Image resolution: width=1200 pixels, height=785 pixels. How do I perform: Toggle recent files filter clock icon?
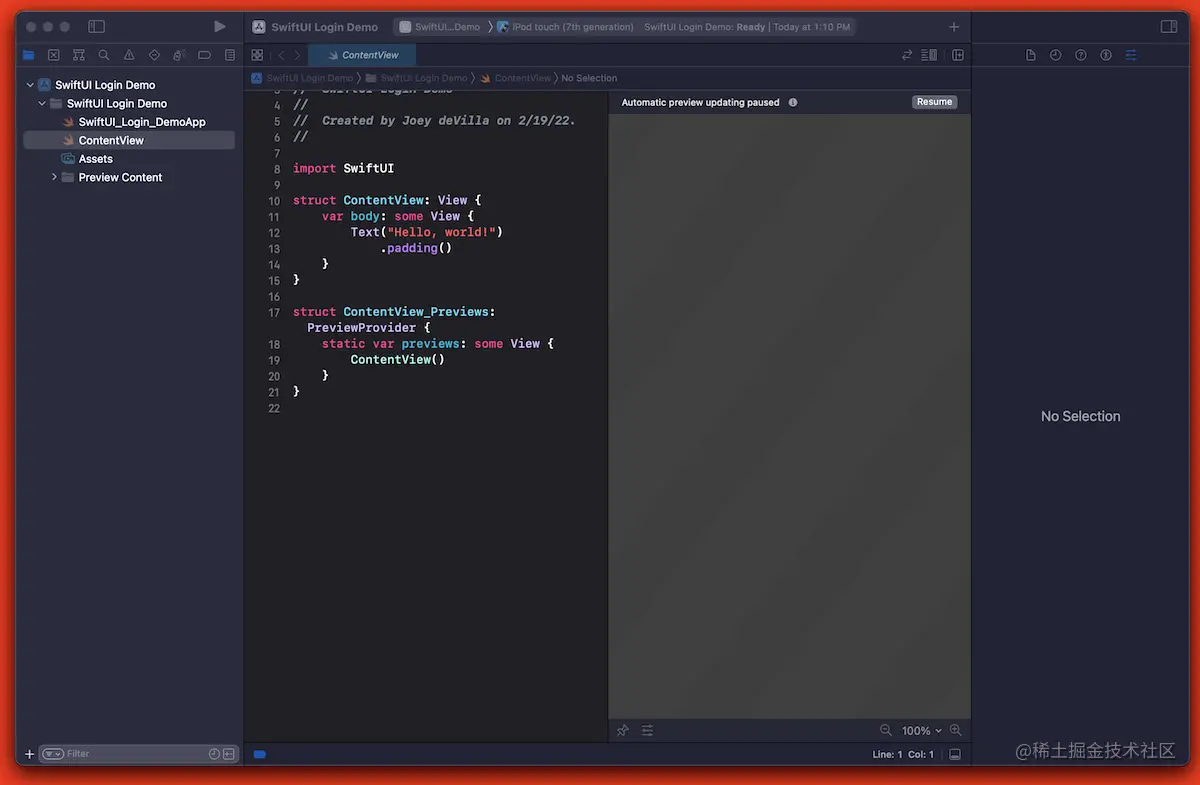pos(214,754)
